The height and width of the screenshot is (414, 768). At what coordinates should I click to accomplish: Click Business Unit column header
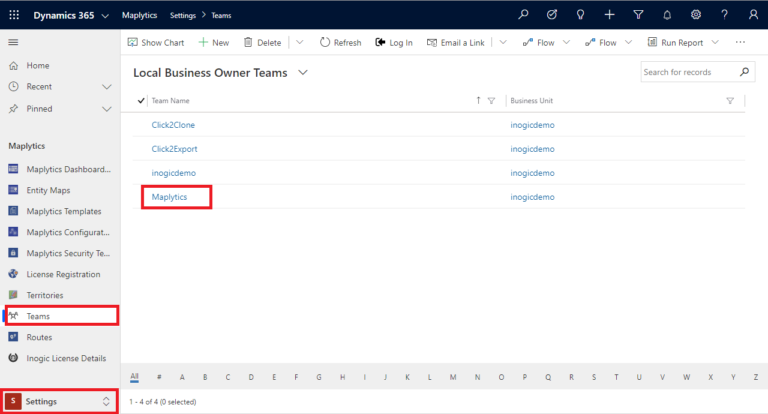pyautogui.click(x=531, y=100)
